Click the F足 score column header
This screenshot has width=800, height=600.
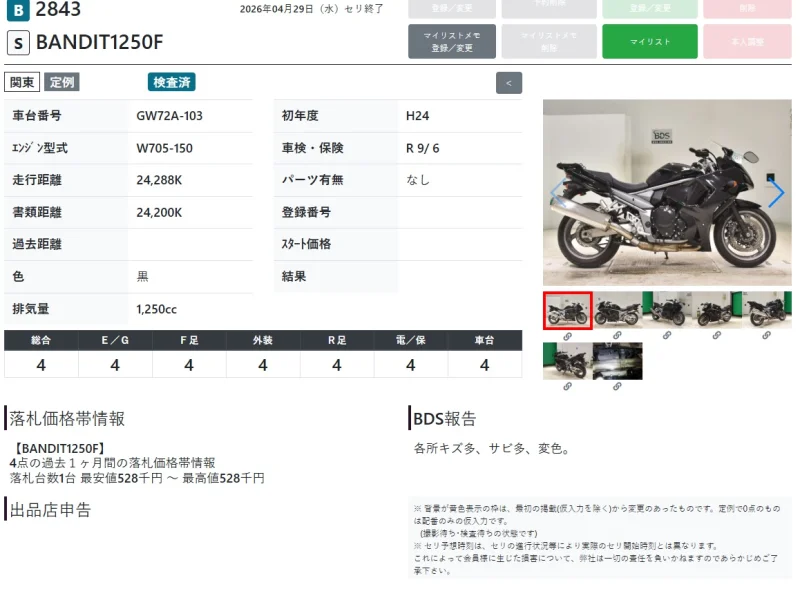189,340
